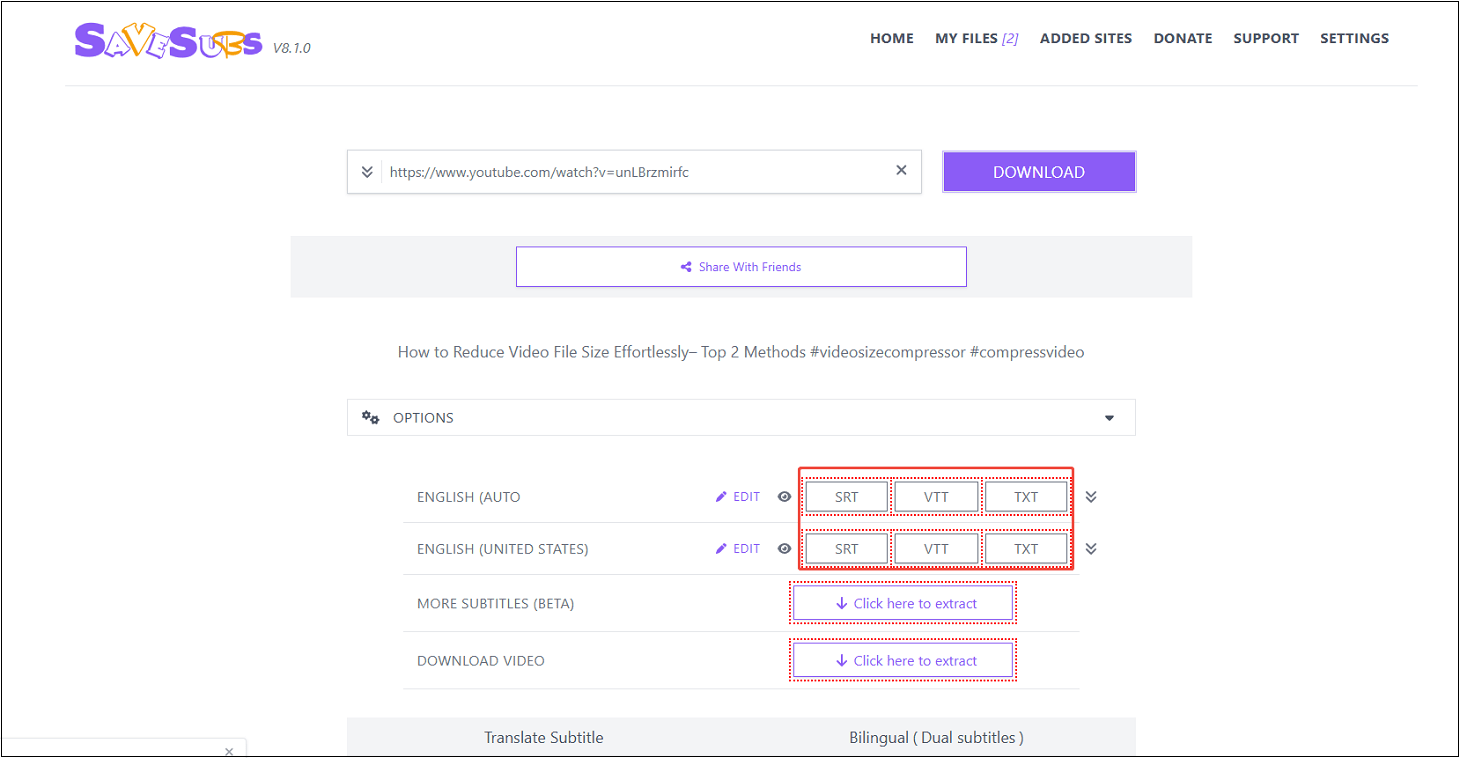This screenshot has height=758, width=1460.
Task: Click the DOWNLOAD button
Action: coord(1038,171)
